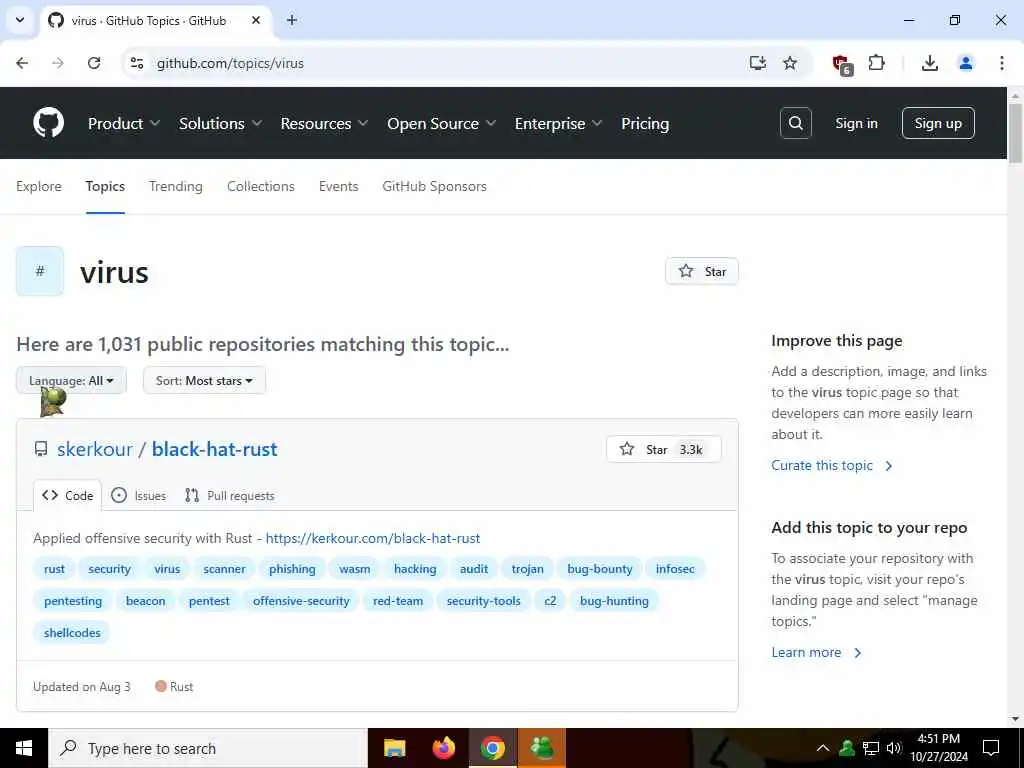The width and height of the screenshot is (1024, 768).
Task: Expand the Product menu
Action: click(x=123, y=123)
